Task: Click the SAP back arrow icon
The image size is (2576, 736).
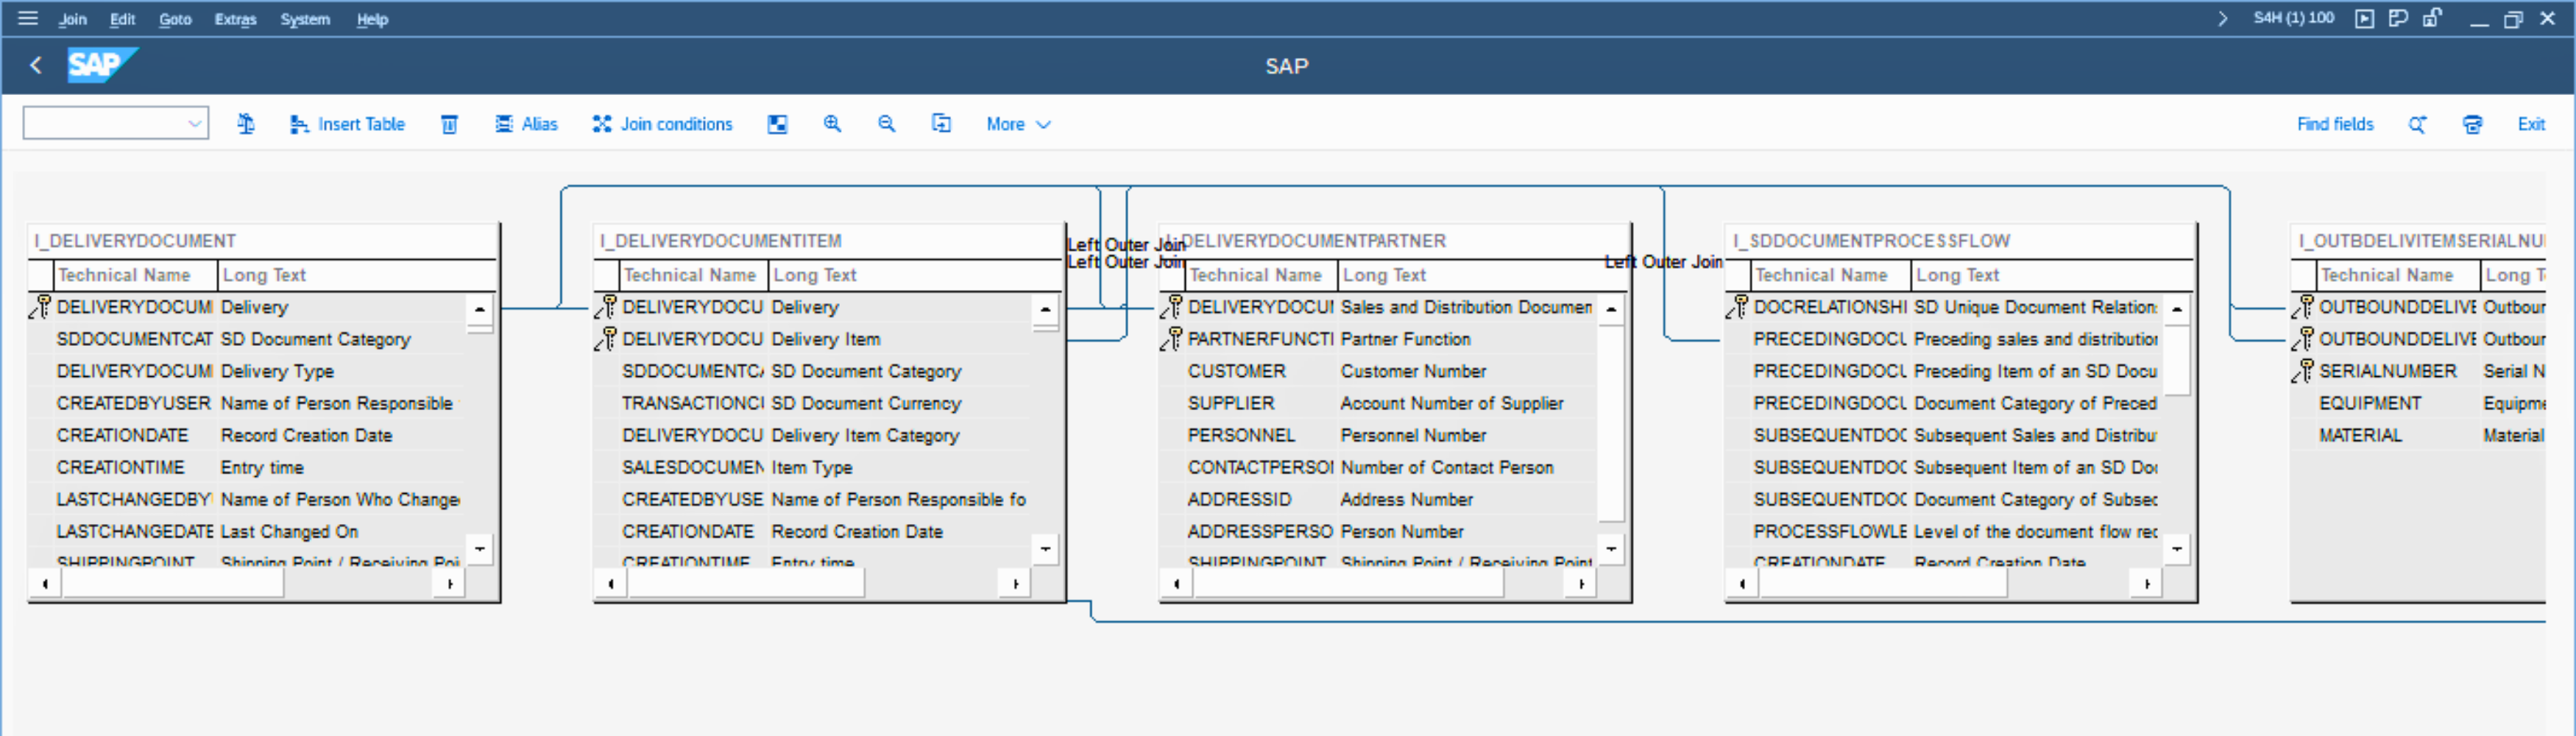Action: pos(36,66)
